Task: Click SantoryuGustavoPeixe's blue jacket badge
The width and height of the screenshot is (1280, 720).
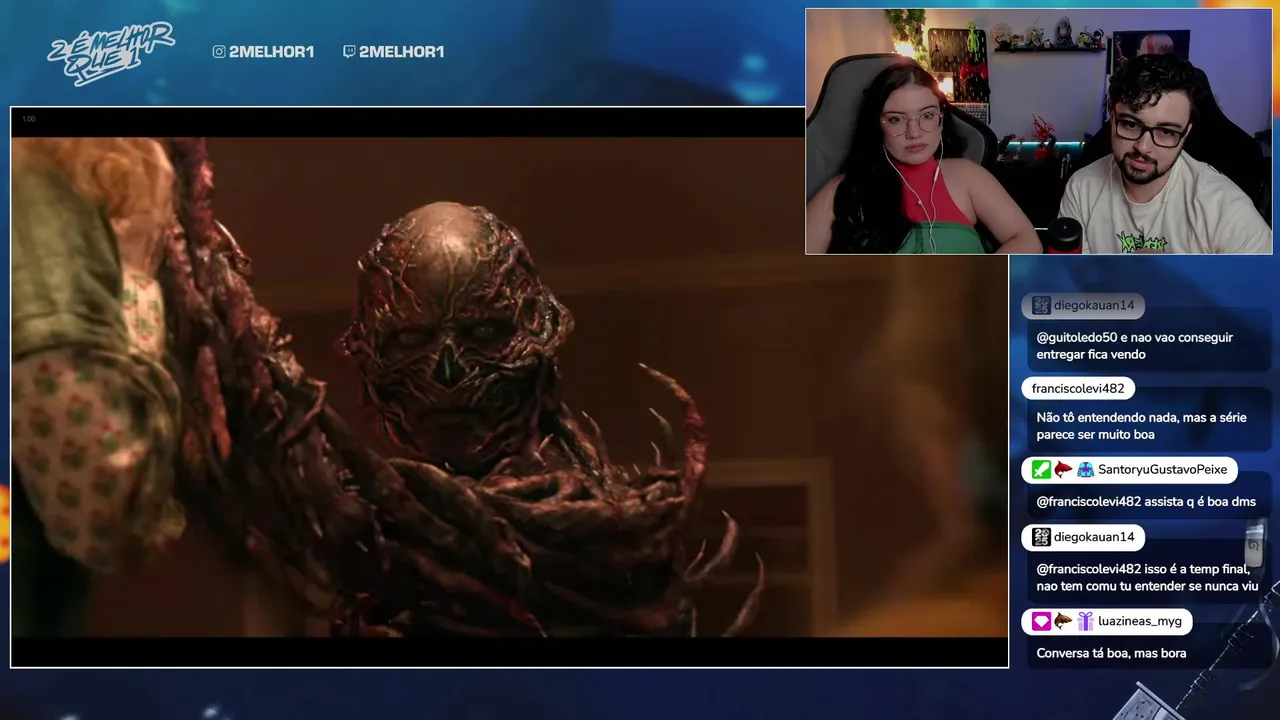Action: coord(1085,470)
